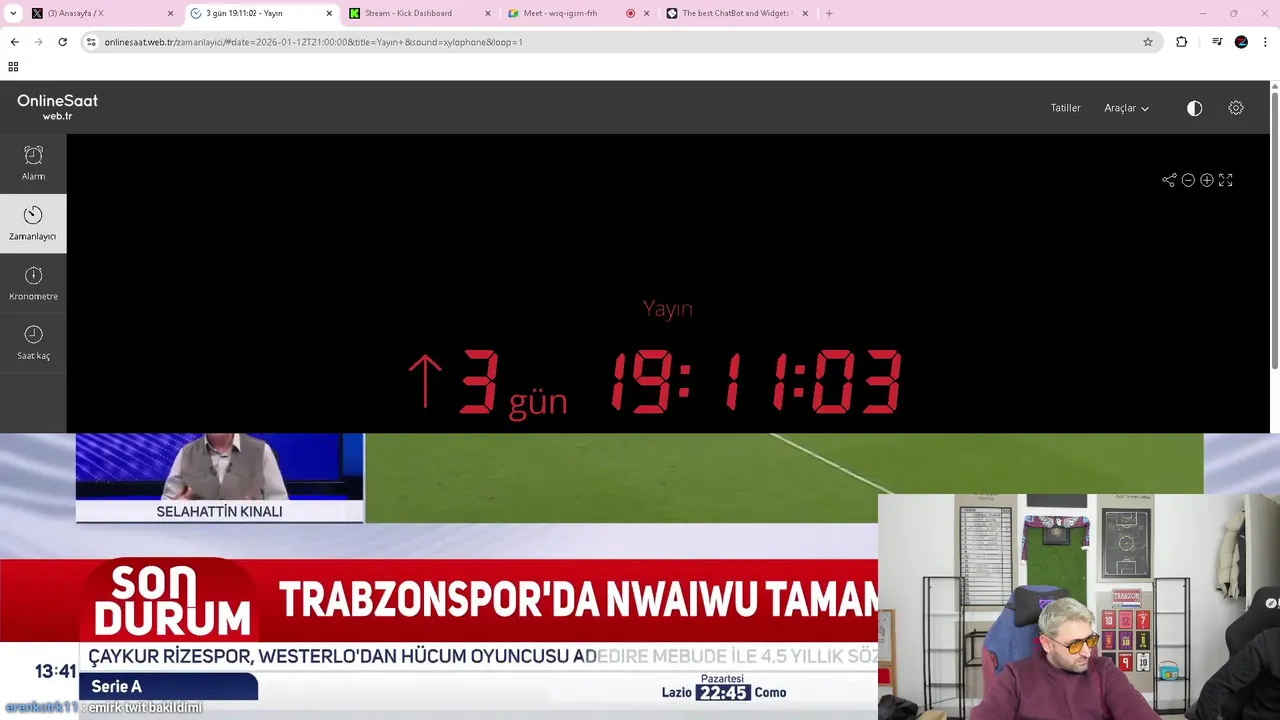Open the apps grid in bookmarks bar

tap(13, 67)
